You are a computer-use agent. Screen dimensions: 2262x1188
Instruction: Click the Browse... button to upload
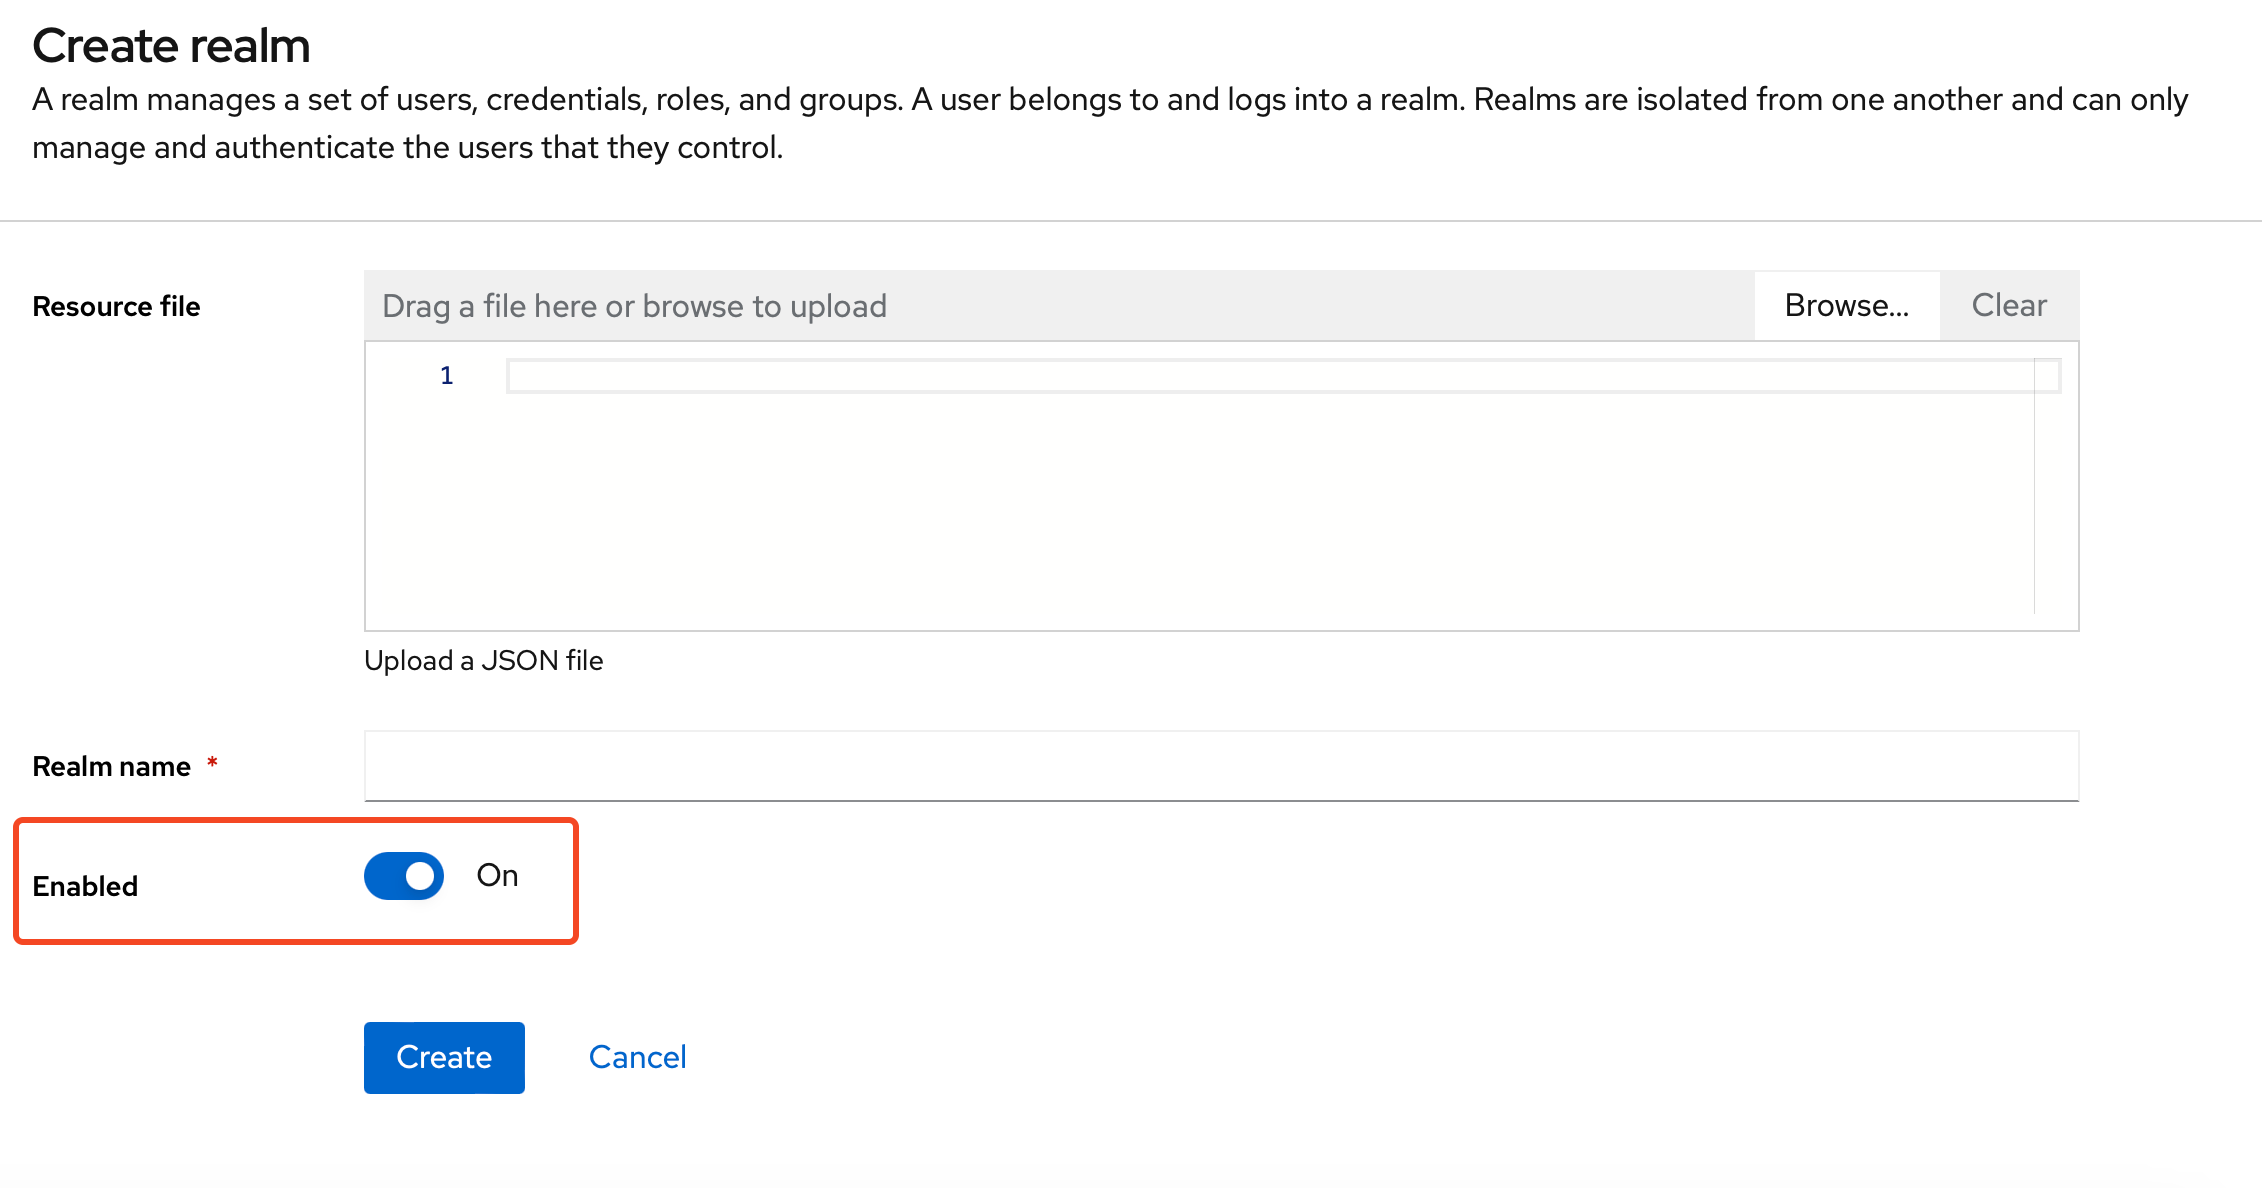pos(1846,306)
